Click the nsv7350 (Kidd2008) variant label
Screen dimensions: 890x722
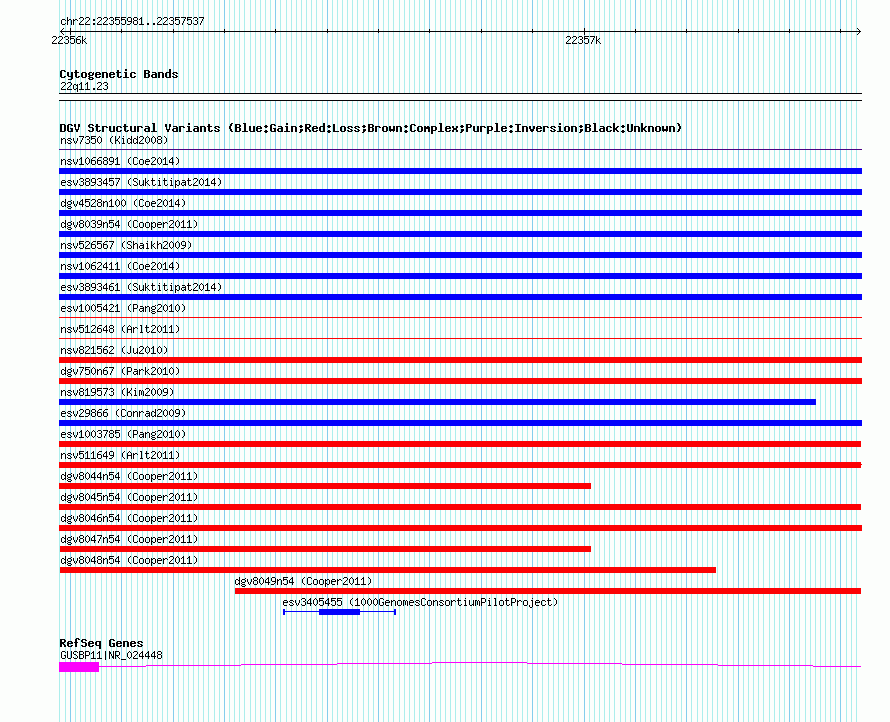point(114,140)
